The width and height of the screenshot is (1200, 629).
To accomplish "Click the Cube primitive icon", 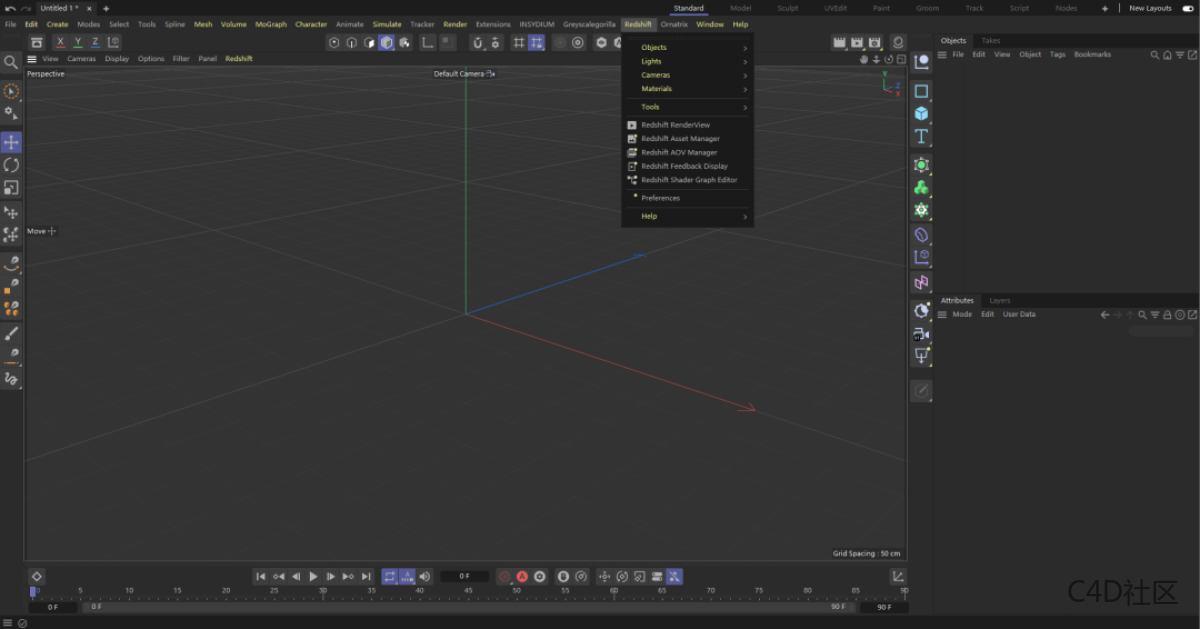I will tap(921, 113).
